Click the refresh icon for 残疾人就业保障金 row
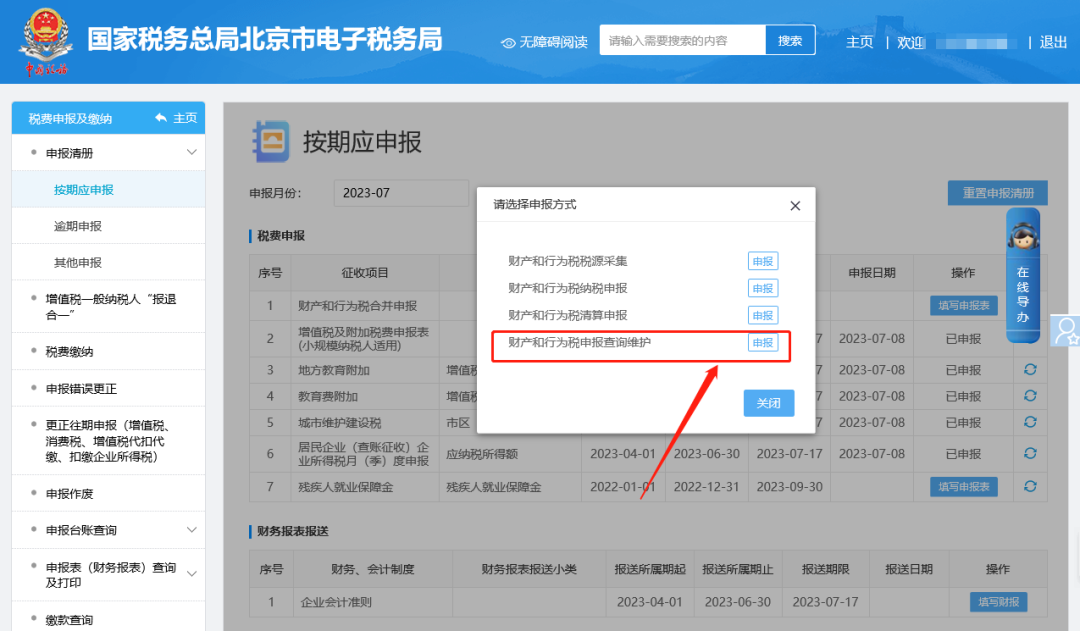This screenshot has width=1080, height=631. point(1029,487)
